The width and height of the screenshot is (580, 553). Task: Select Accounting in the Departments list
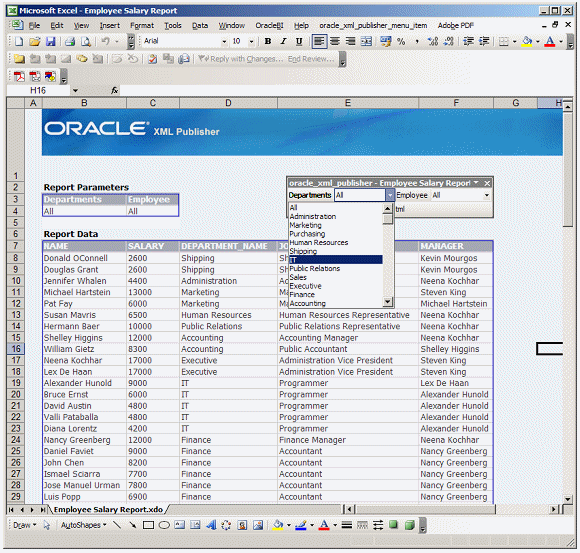coord(335,303)
